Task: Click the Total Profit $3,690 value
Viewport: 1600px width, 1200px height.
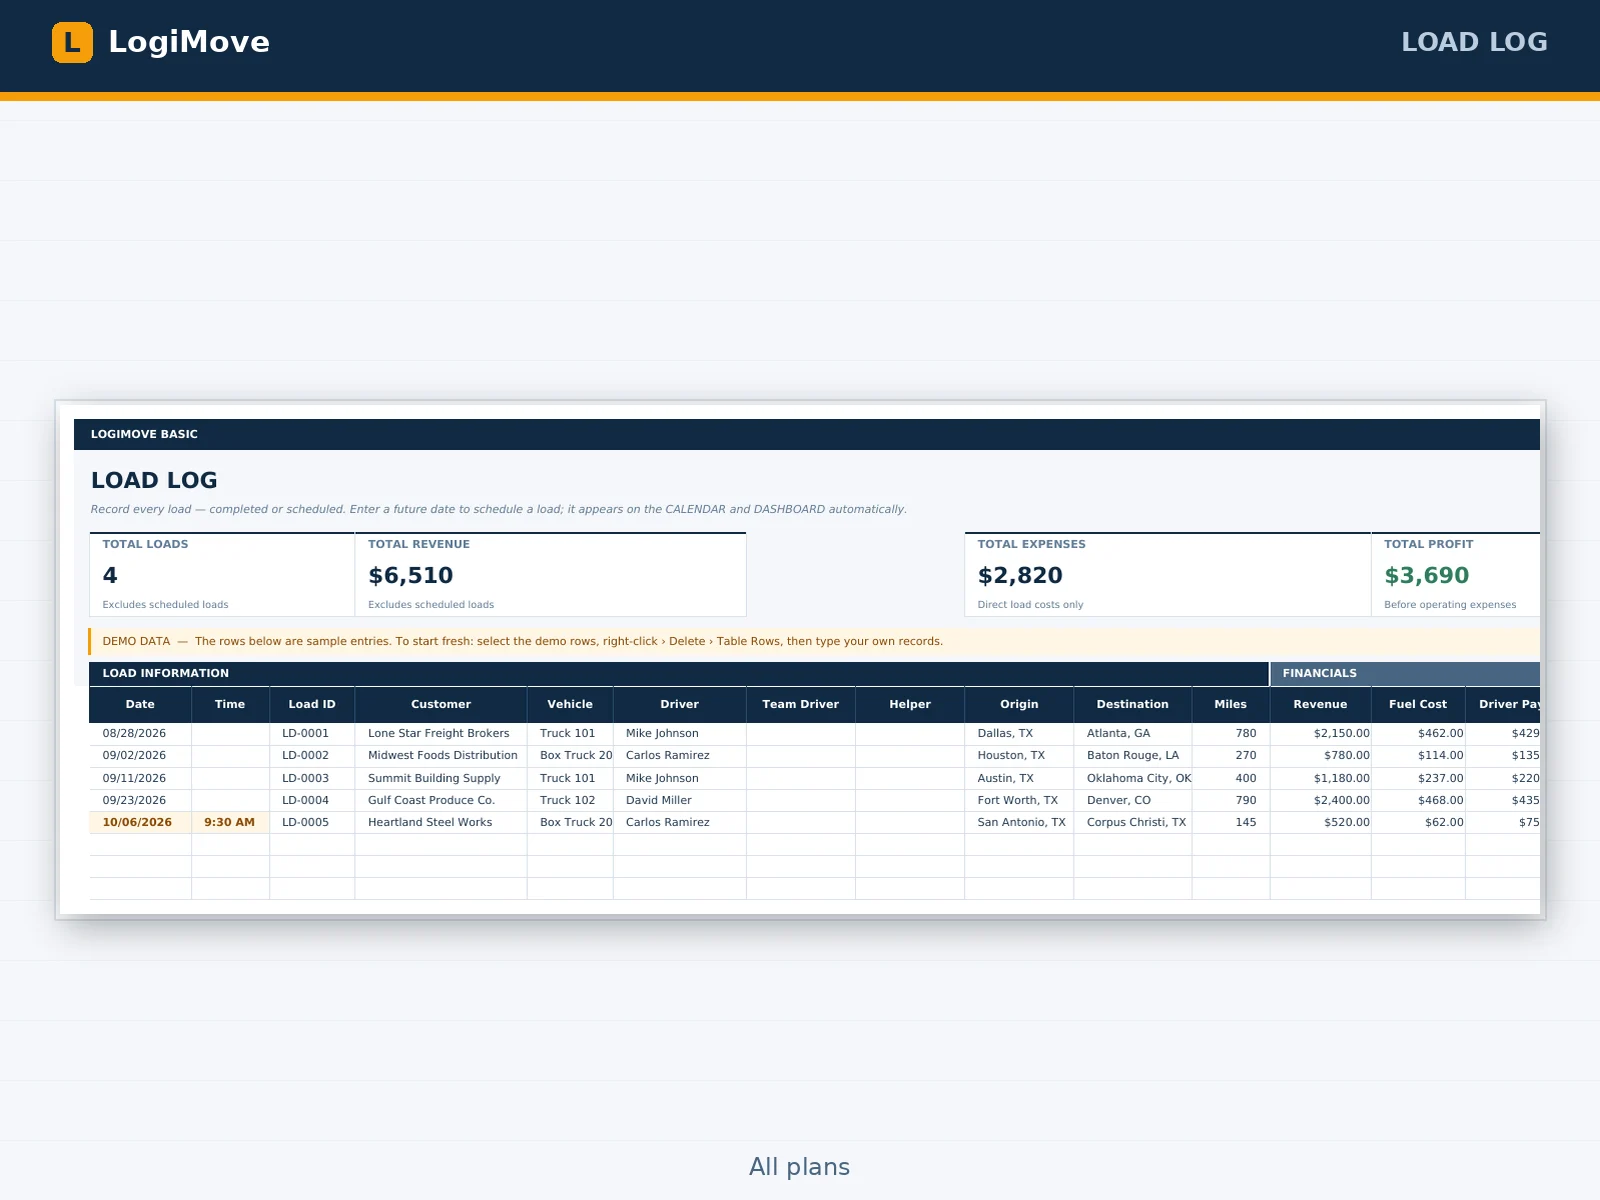Action: pos(1427,575)
